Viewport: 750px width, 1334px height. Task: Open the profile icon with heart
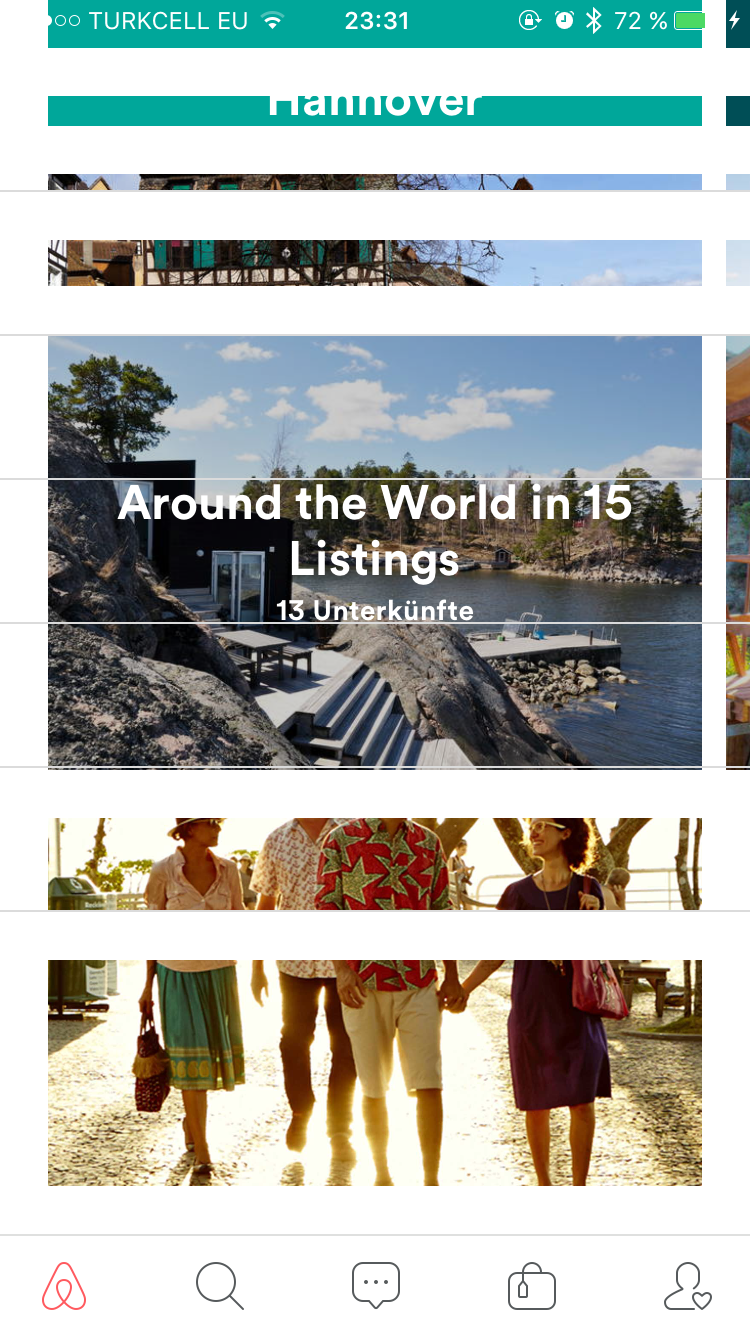point(687,1286)
